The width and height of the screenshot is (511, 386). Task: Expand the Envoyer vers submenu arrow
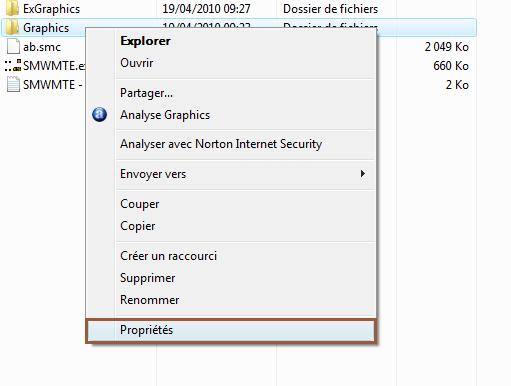[x=363, y=174]
